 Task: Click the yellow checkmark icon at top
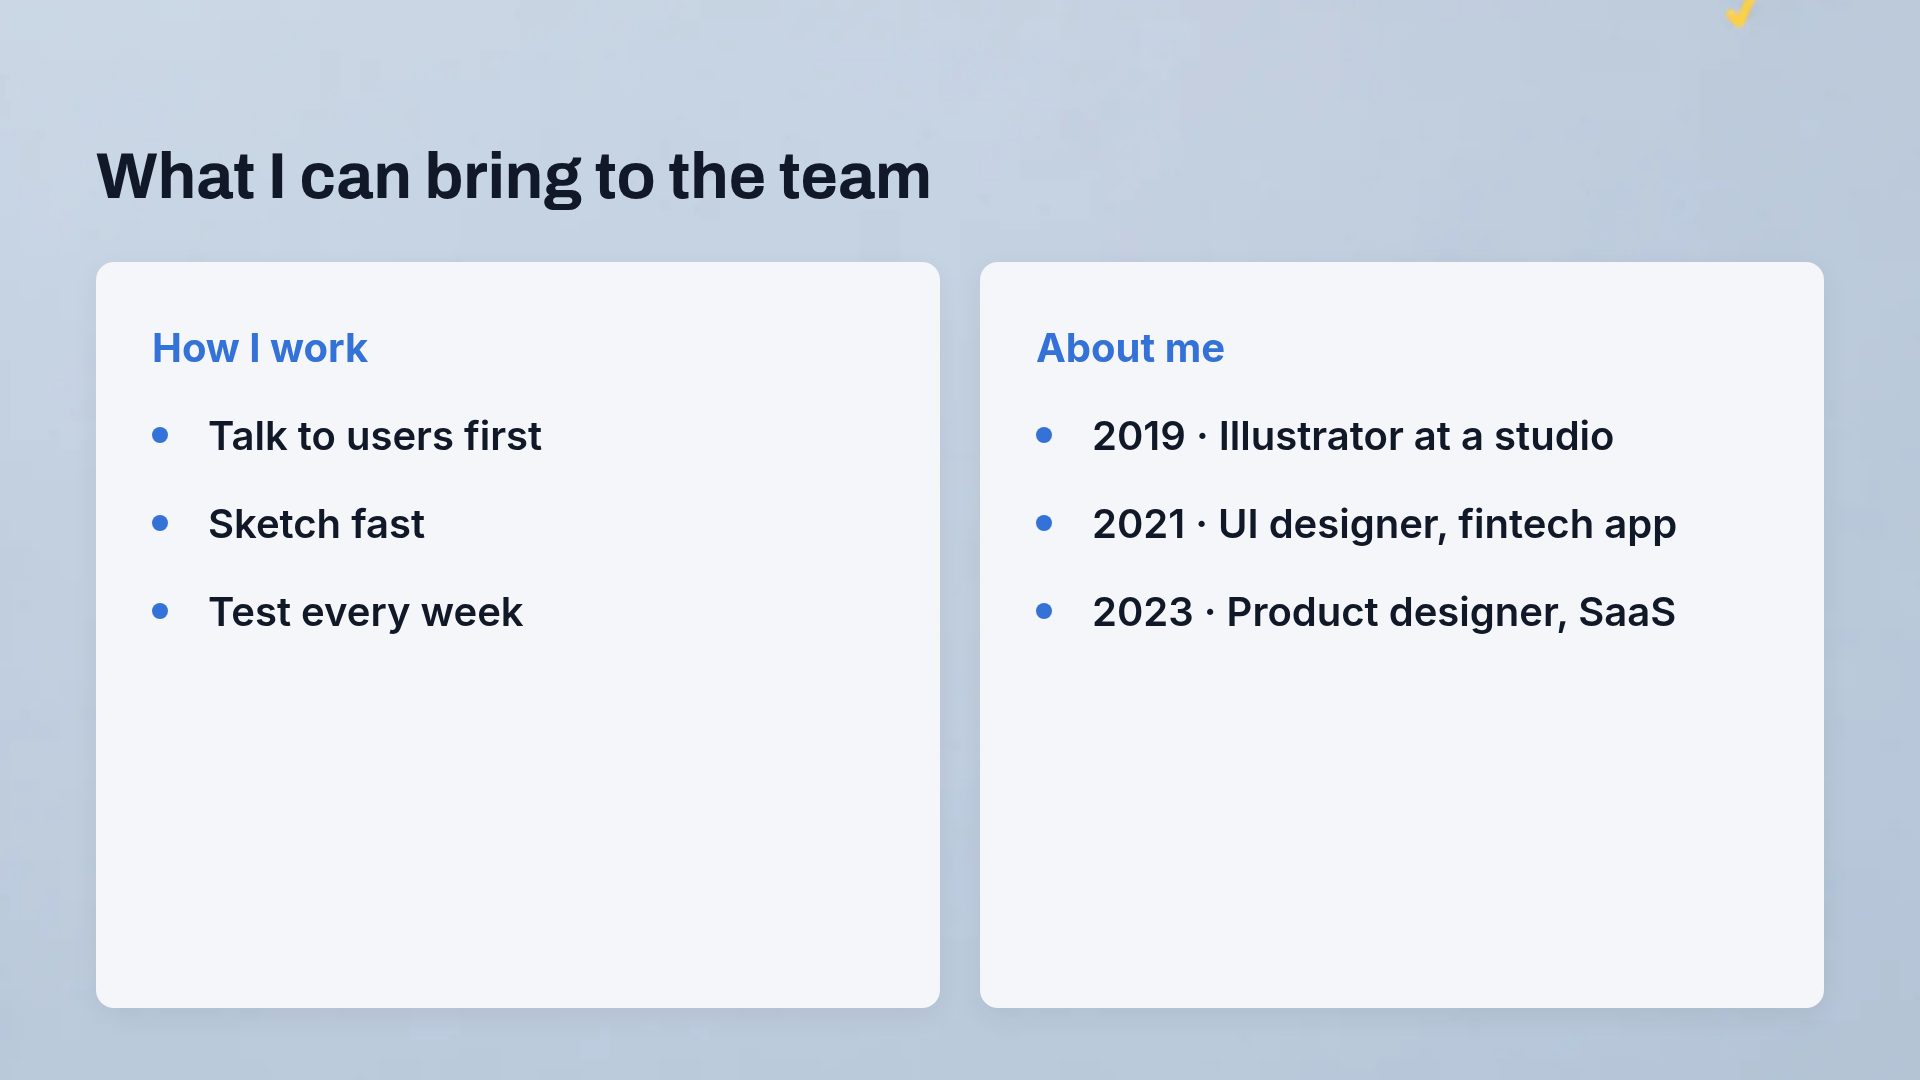click(1741, 12)
